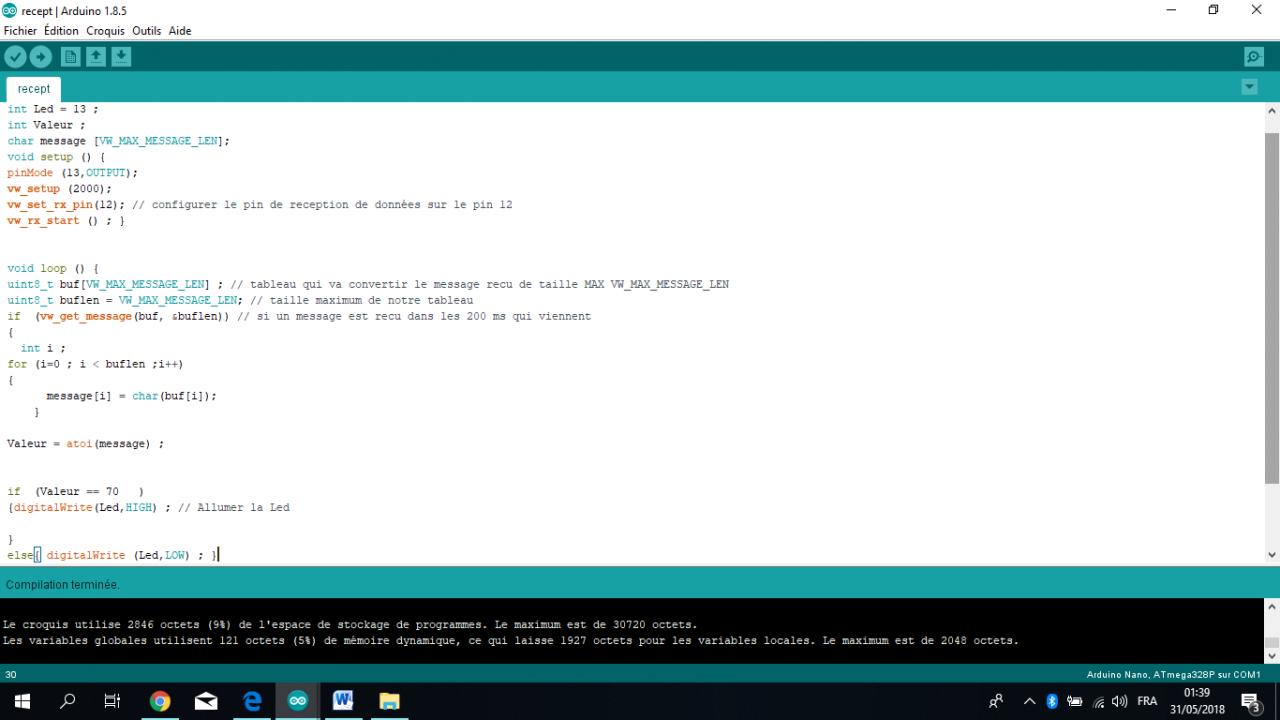Click the code editor scroll up arrow
1280x720 pixels.
1272,110
